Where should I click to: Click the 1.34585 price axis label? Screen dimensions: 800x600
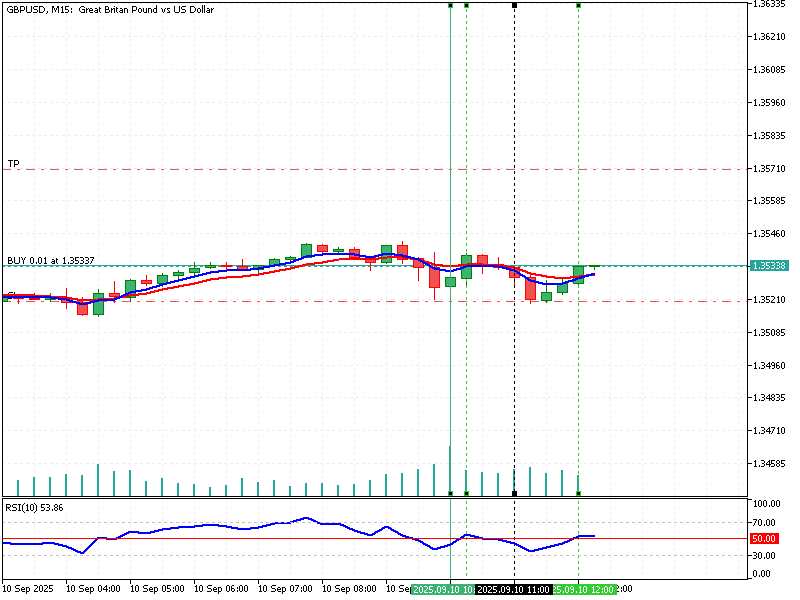pos(770,463)
